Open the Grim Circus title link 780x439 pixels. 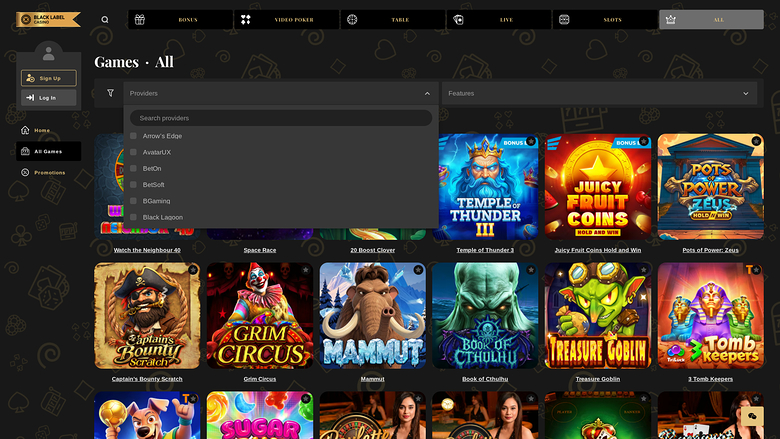(260, 379)
